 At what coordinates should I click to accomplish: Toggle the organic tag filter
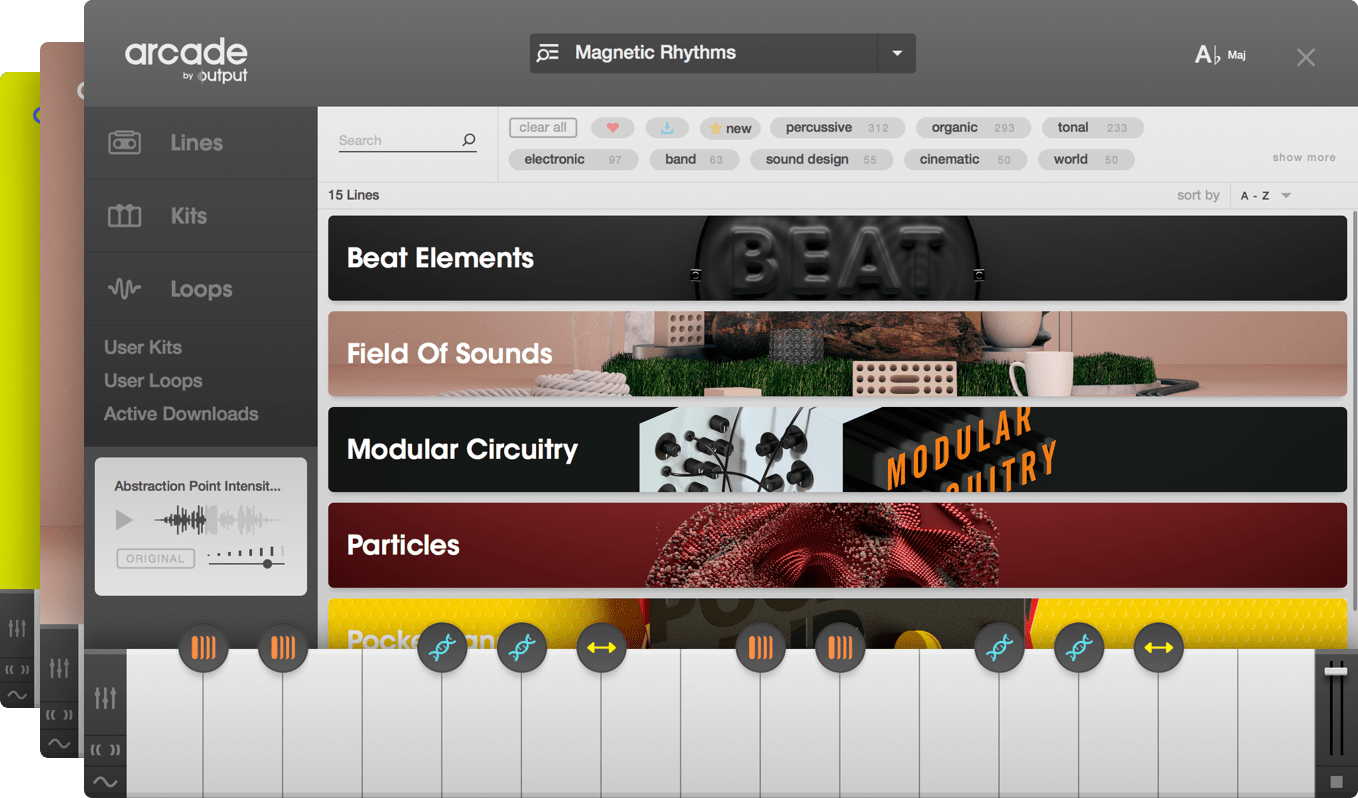pyautogui.click(x=973, y=128)
